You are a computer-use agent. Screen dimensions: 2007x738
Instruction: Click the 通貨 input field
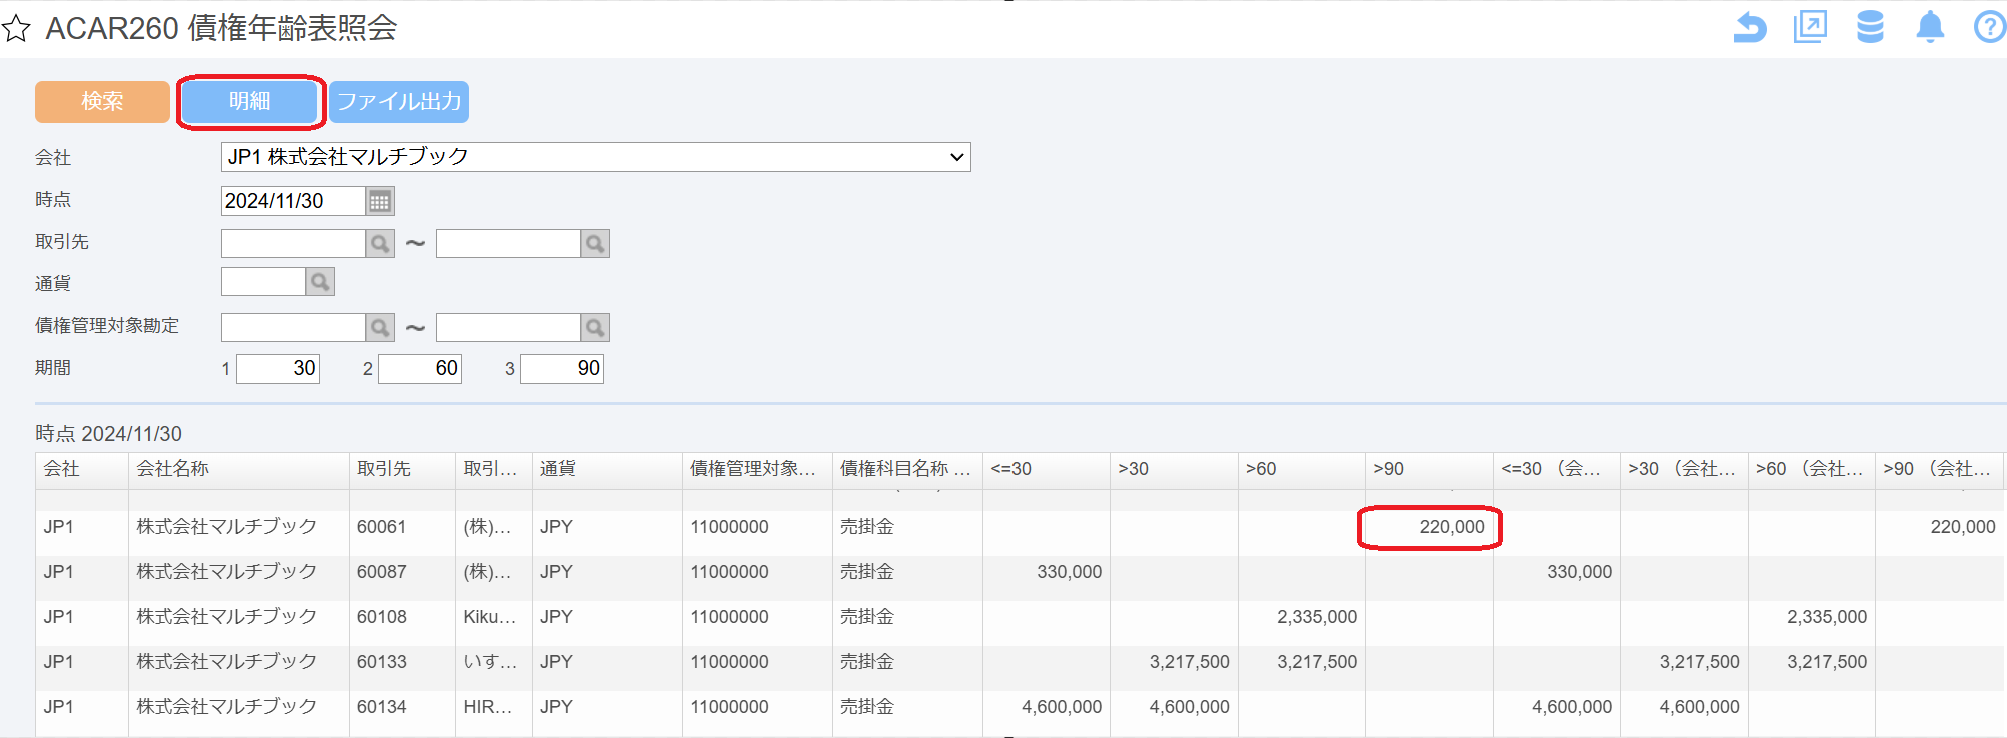(263, 282)
